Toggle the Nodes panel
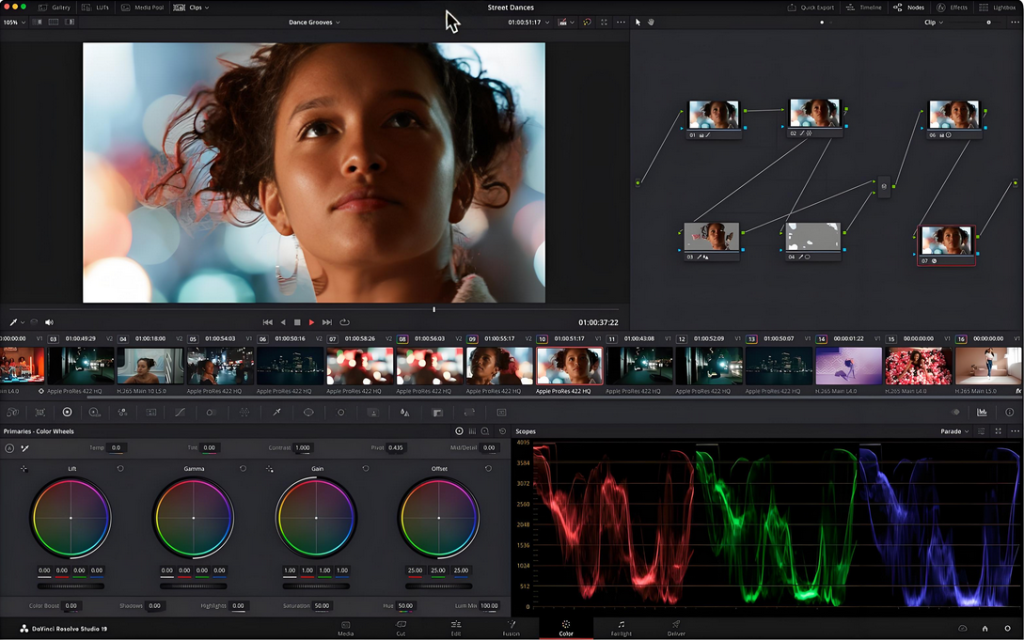The image size is (1024, 640). [x=909, y=7]
